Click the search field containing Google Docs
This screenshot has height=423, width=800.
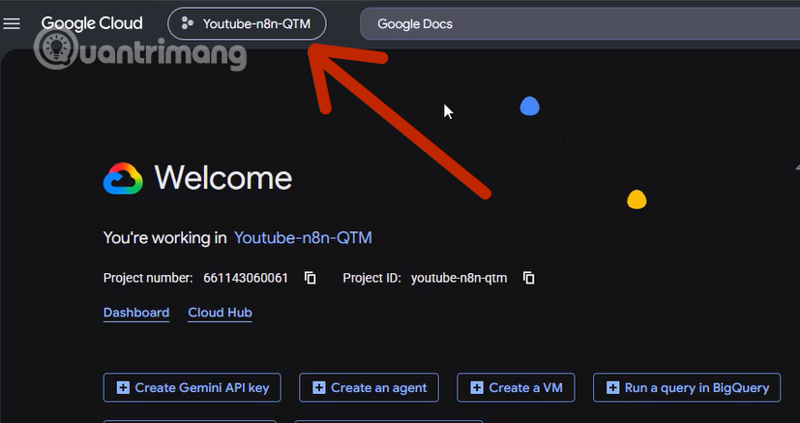point(580,23)
